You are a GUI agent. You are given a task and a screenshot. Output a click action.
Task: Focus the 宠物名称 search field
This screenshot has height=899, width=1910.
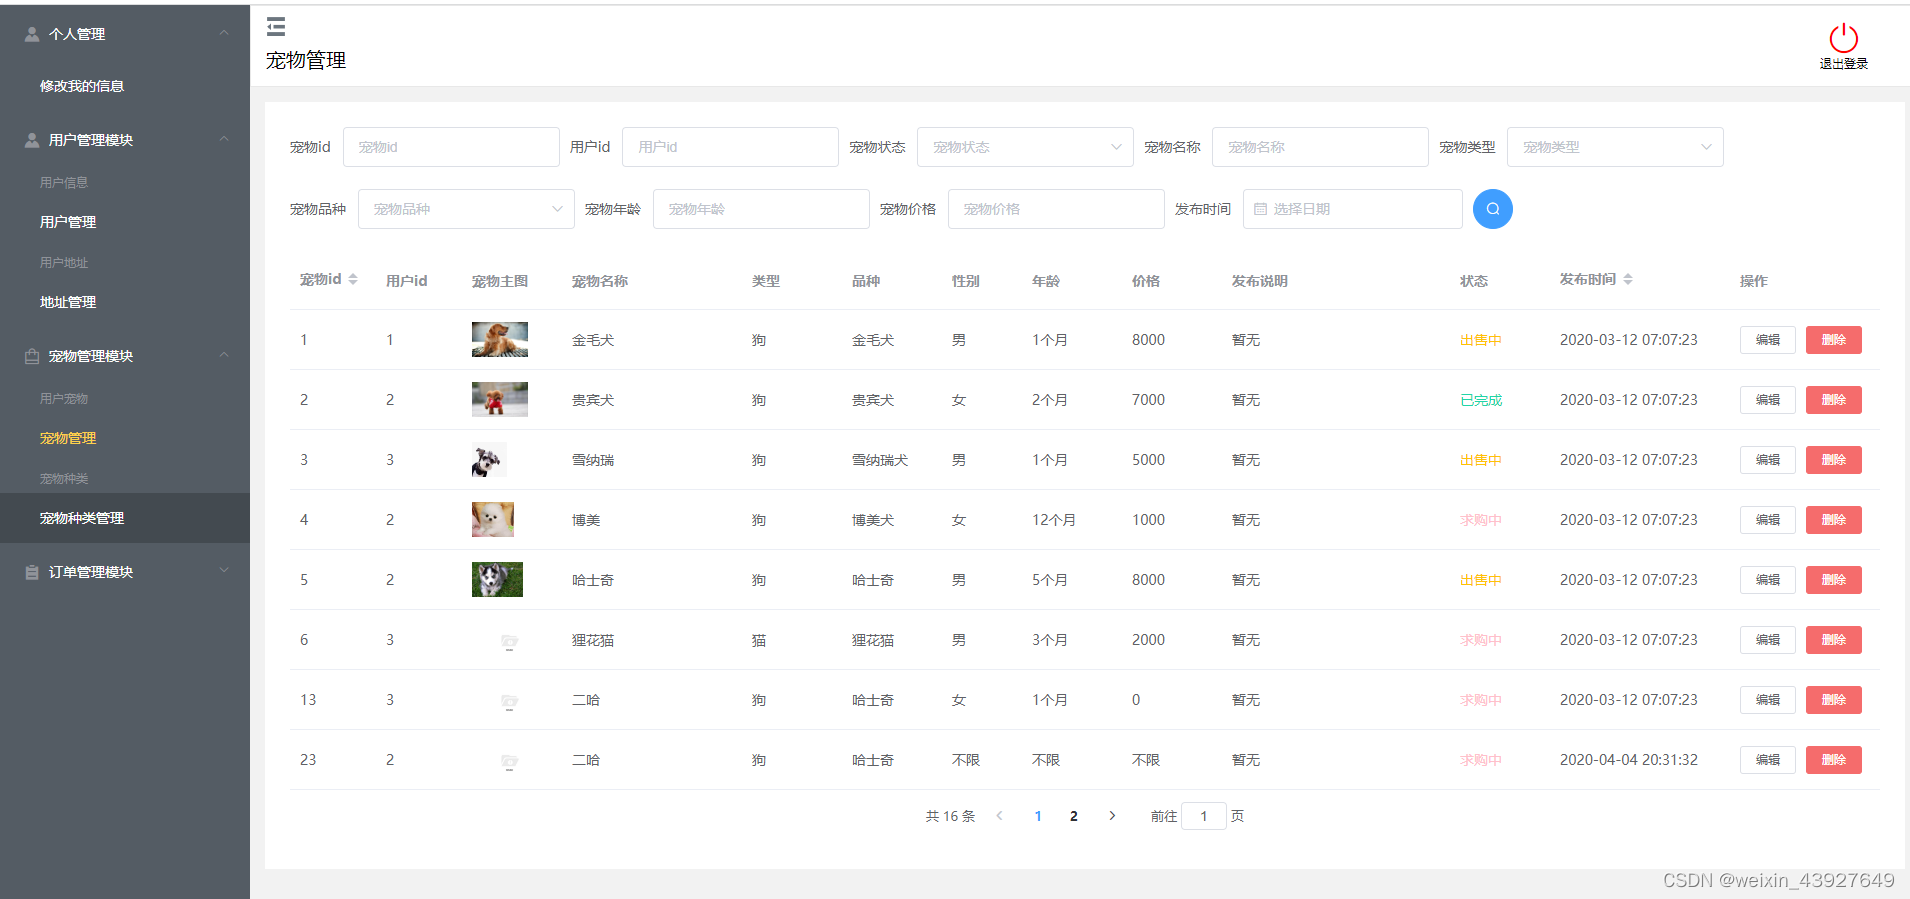[x=1320, y=147]
